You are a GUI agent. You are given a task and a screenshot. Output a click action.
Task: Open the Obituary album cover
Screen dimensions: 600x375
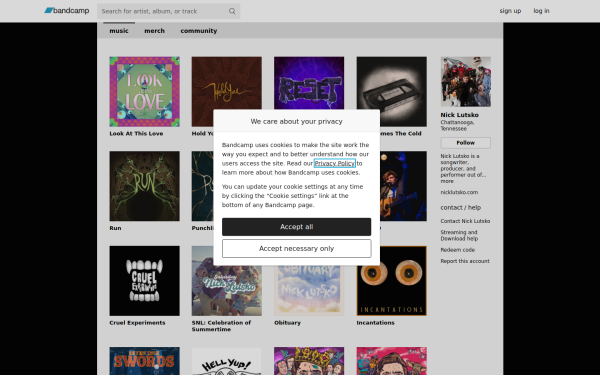[x=309, y=291]
